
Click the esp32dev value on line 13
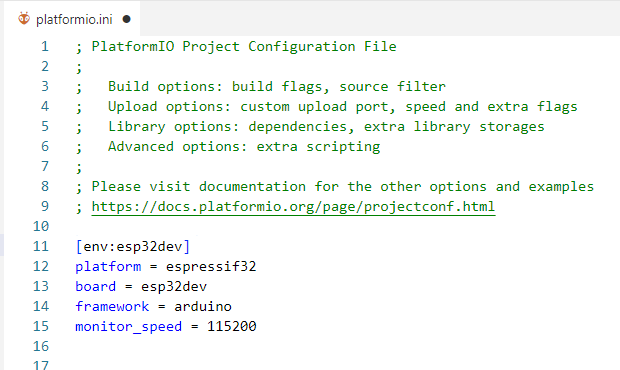(x=174, y=286)
